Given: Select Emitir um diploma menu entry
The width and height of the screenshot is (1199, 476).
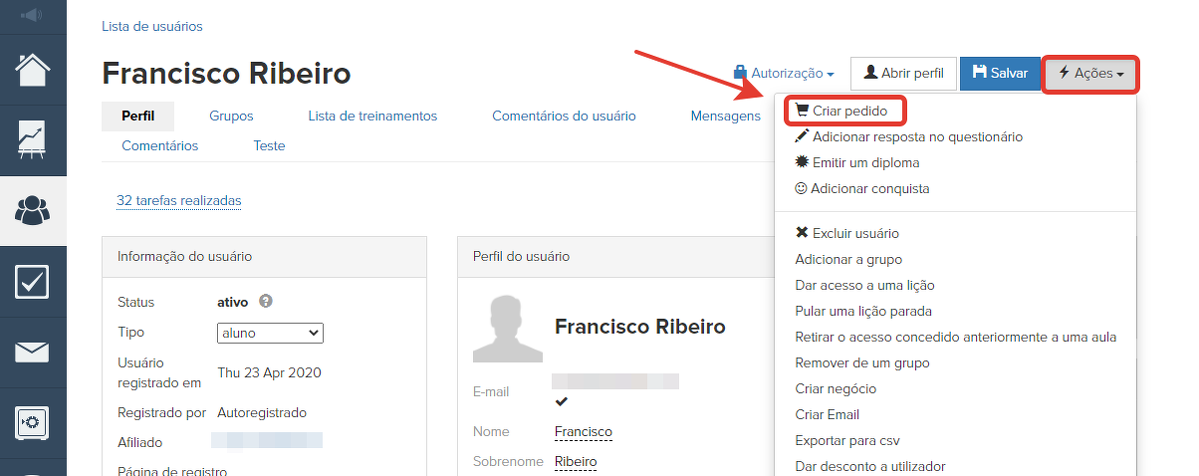Looking at the screenshot, I should [857, 162].
